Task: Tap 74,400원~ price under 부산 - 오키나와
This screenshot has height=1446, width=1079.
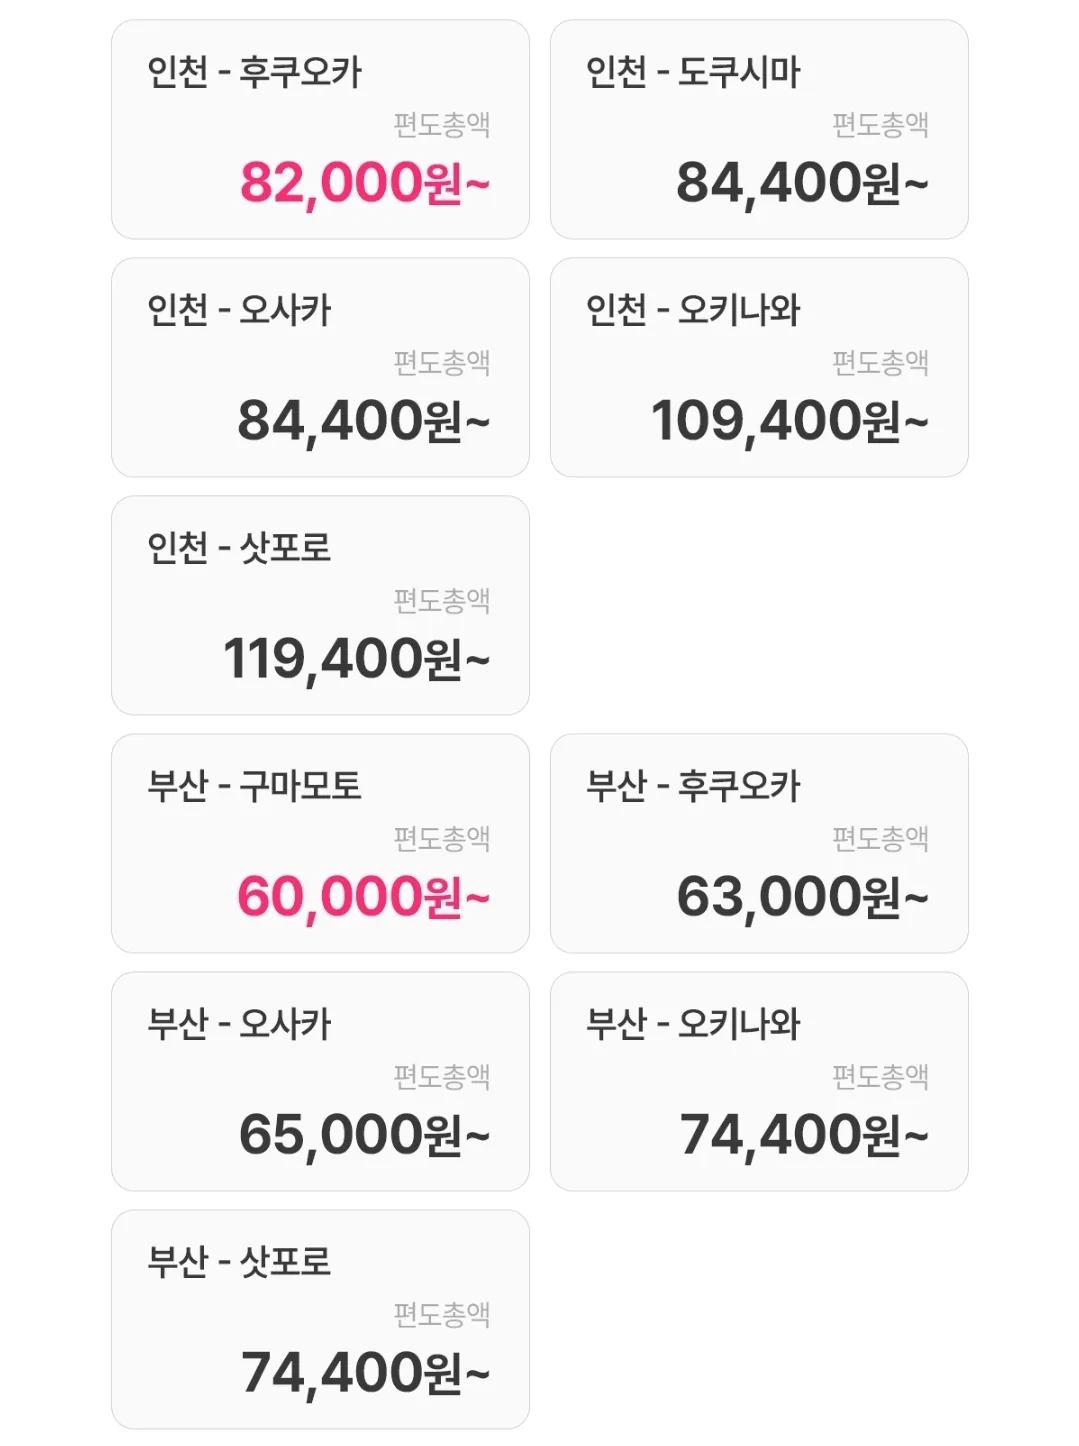Action: (805, 1135)
